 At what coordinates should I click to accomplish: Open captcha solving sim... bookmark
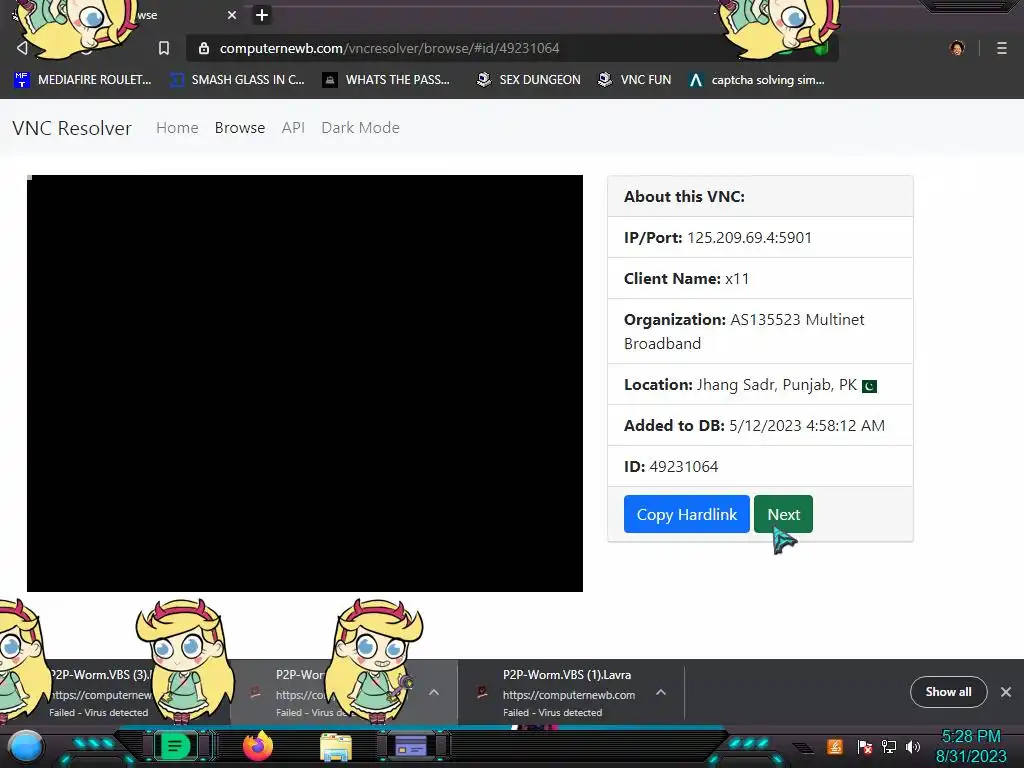point(757,80)
